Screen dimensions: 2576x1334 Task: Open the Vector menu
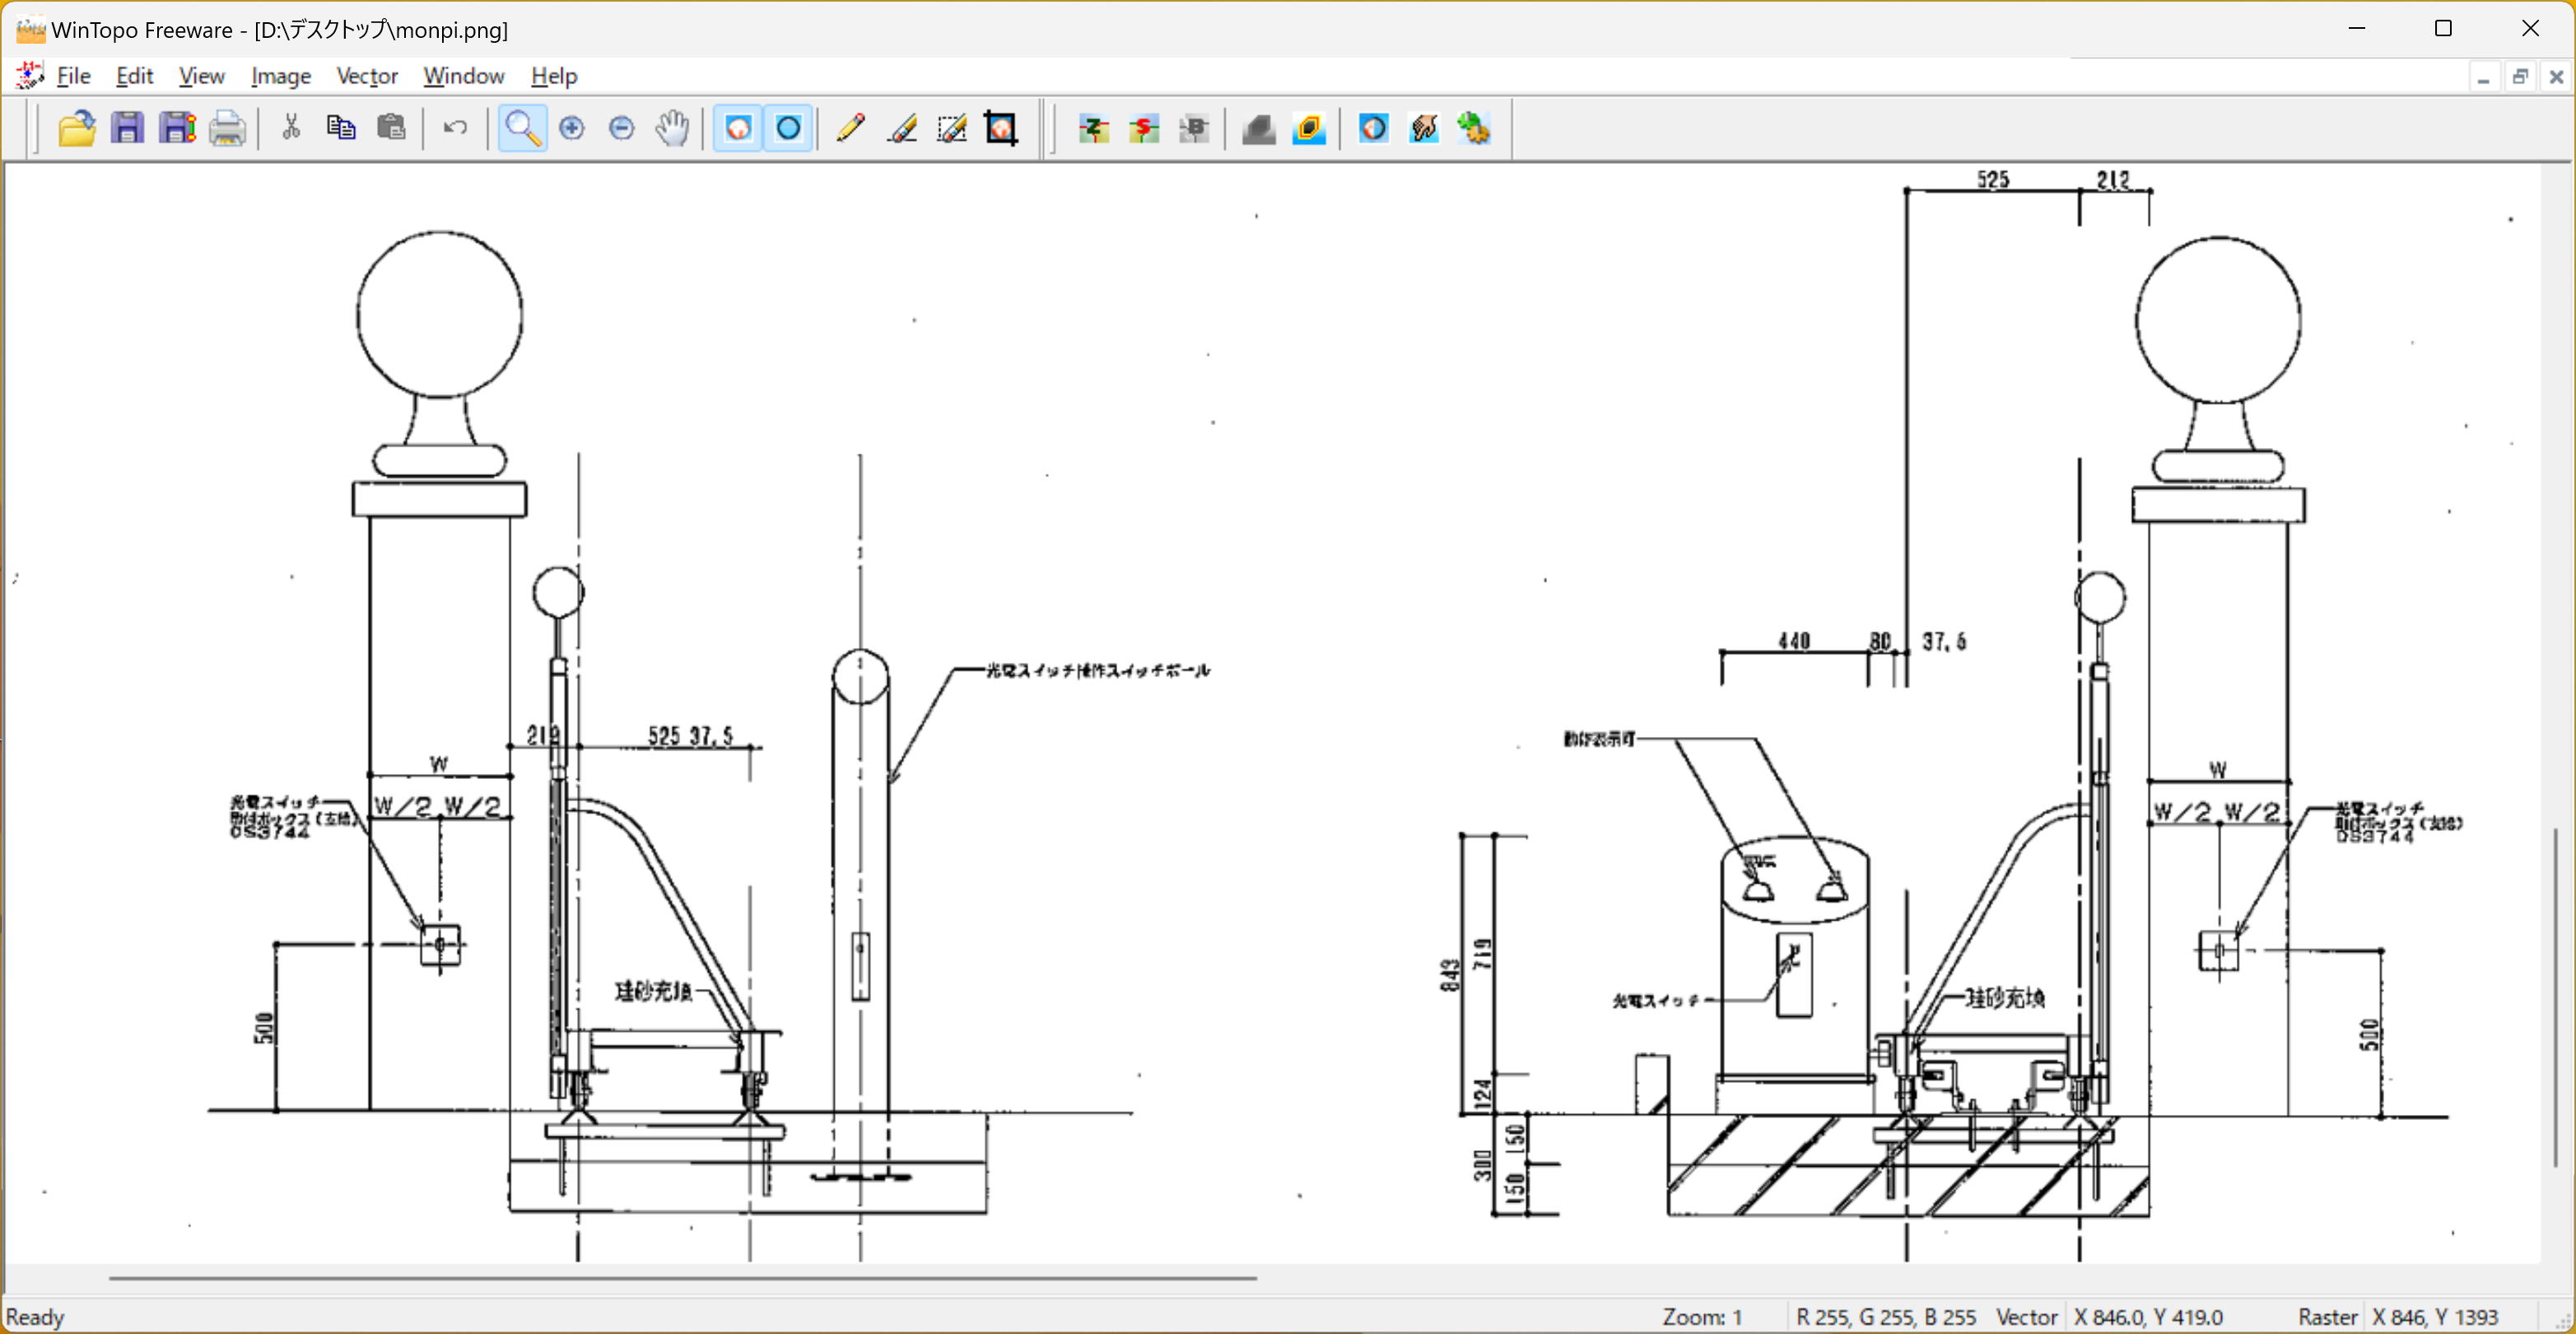pos(367,76)
